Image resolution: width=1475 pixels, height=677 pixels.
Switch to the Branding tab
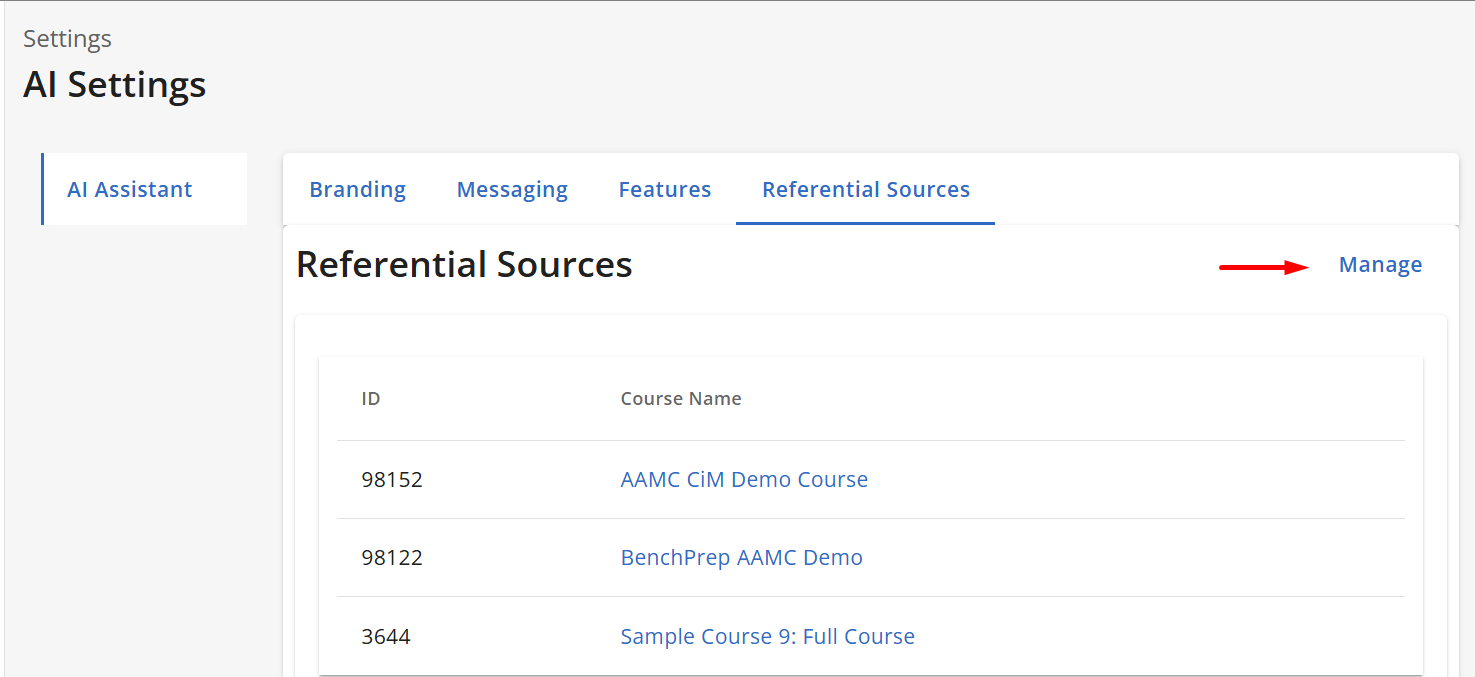(x=357, y=190)
